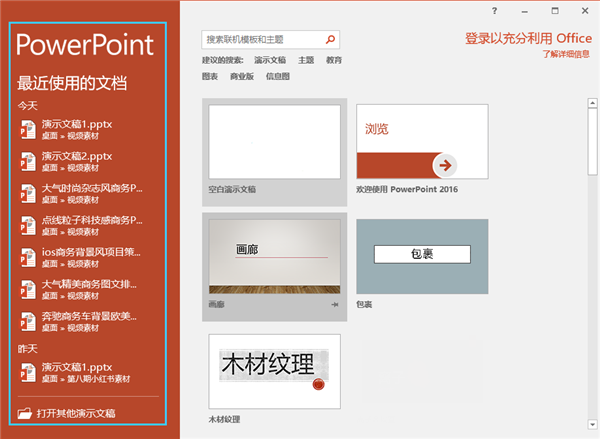Minimize the PowerPoint window
This screenshot has height=439, width=600.
pyautogui.click(x=525, y=11)
